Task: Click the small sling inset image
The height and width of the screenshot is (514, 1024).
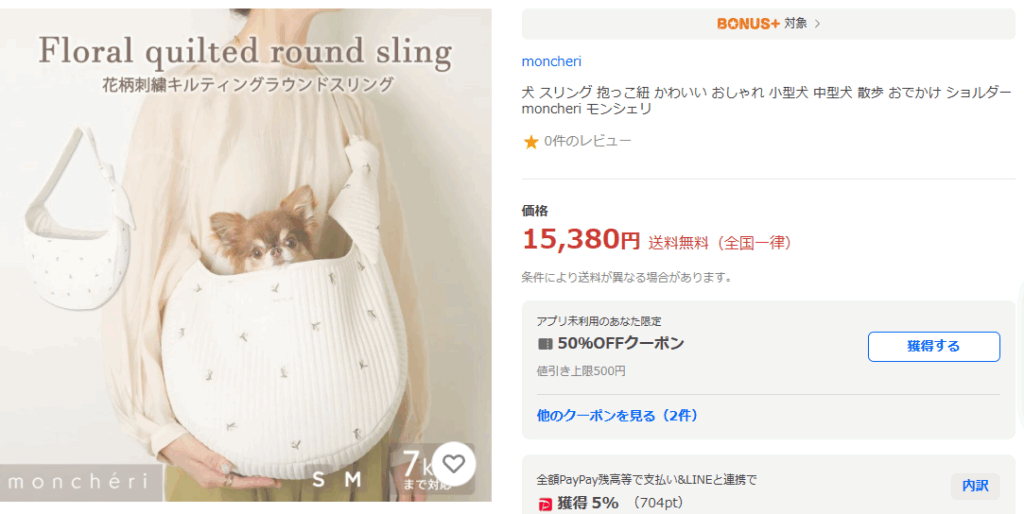Action: 77,219
